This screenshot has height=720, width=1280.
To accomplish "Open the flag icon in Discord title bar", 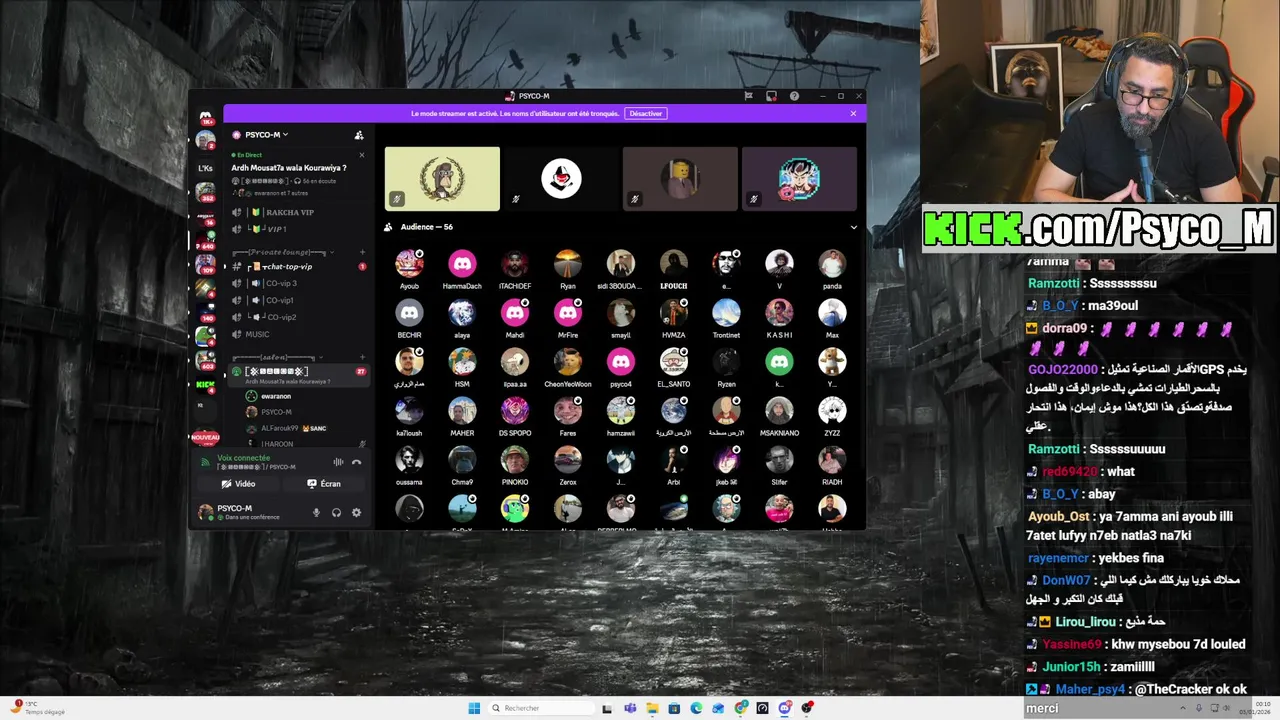I will (x=748, y=96).
